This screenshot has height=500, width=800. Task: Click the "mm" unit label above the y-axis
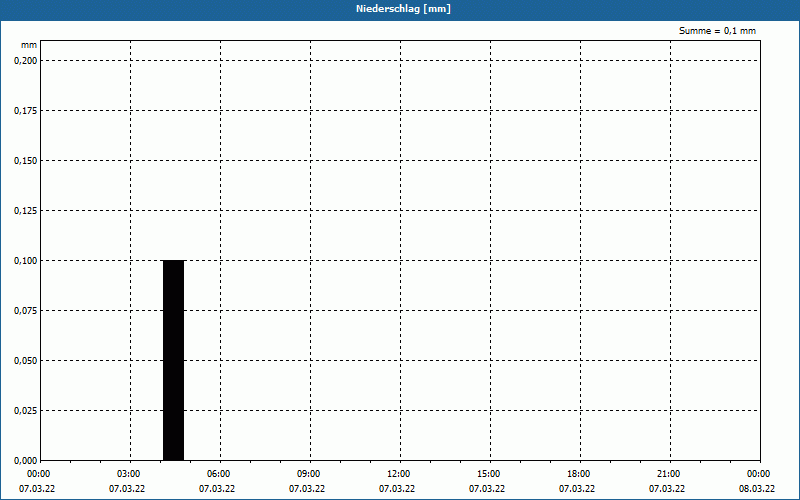tap(29, 45)
